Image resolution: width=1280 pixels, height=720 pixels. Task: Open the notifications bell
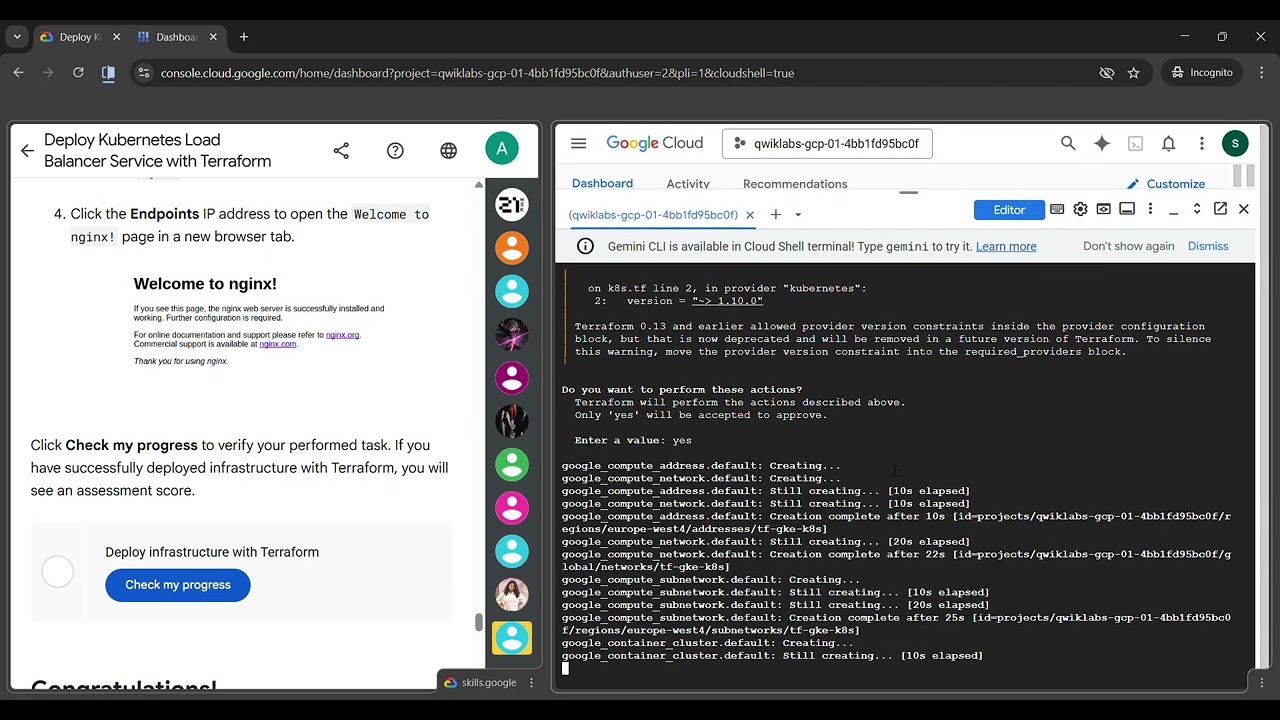coord(1168,144)
